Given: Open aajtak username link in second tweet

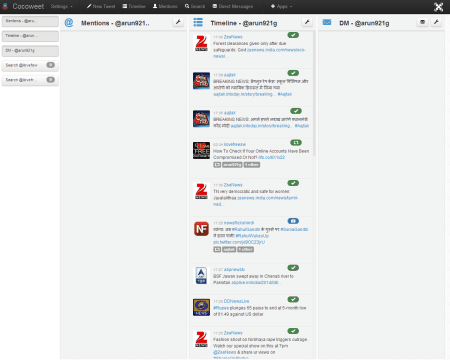Looking at the screenshot, I should point(230,75).
